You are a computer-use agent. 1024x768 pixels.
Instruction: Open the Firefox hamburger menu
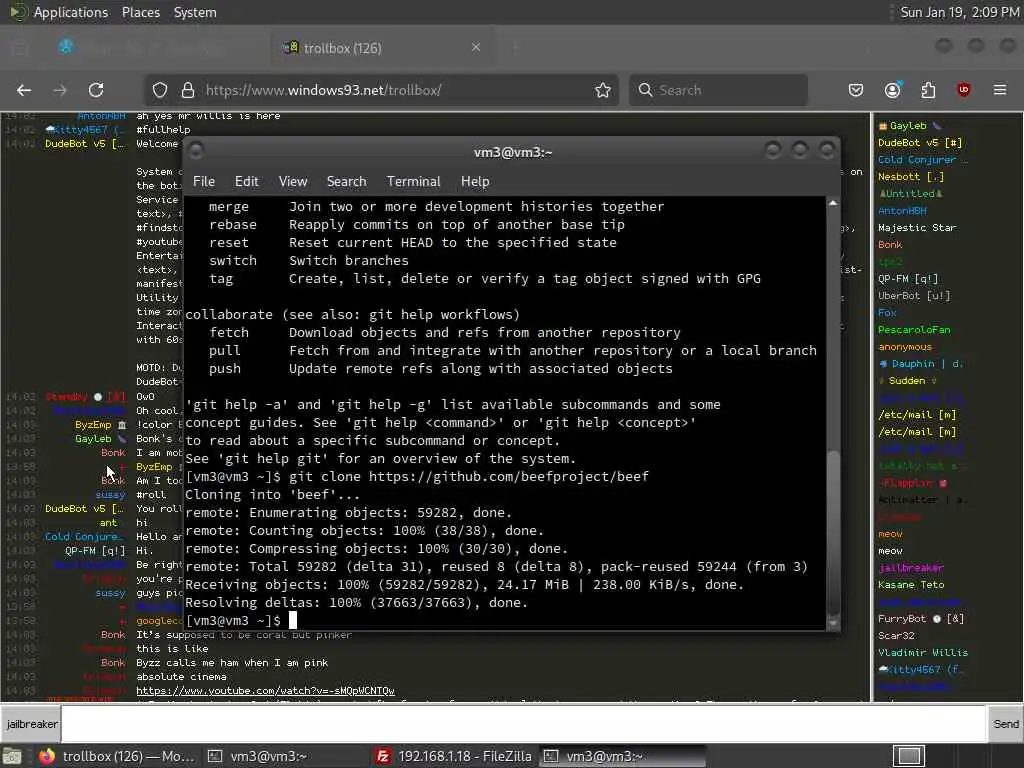pos(1000,90)
